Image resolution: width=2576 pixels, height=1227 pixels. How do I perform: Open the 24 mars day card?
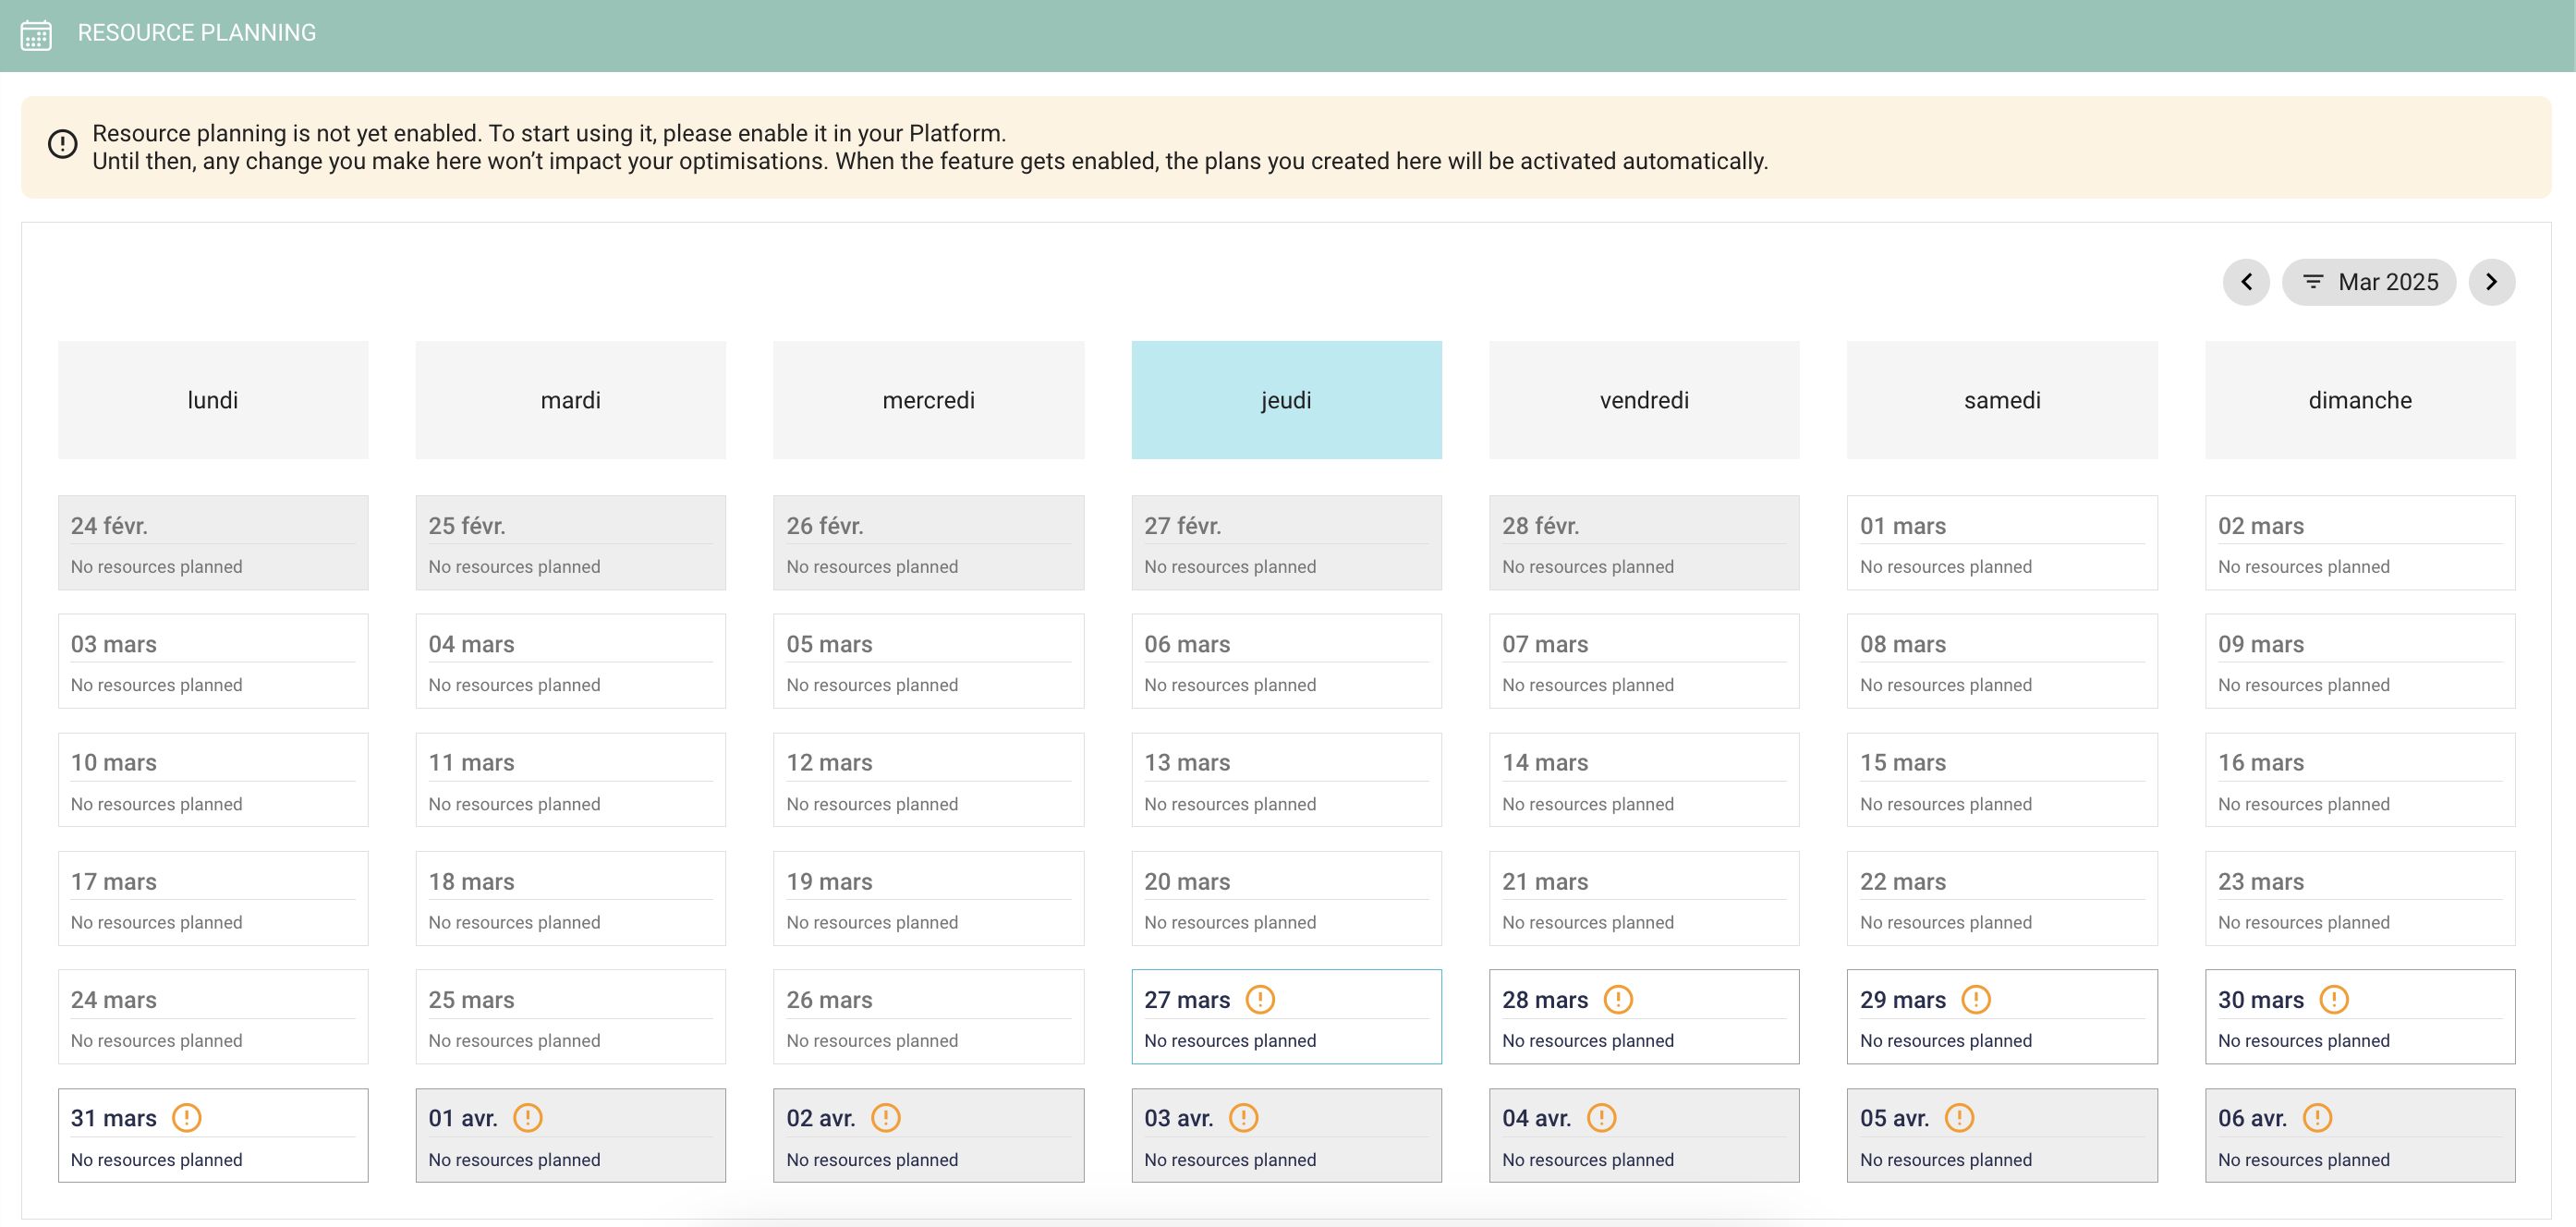click(x=213, y=1017)
